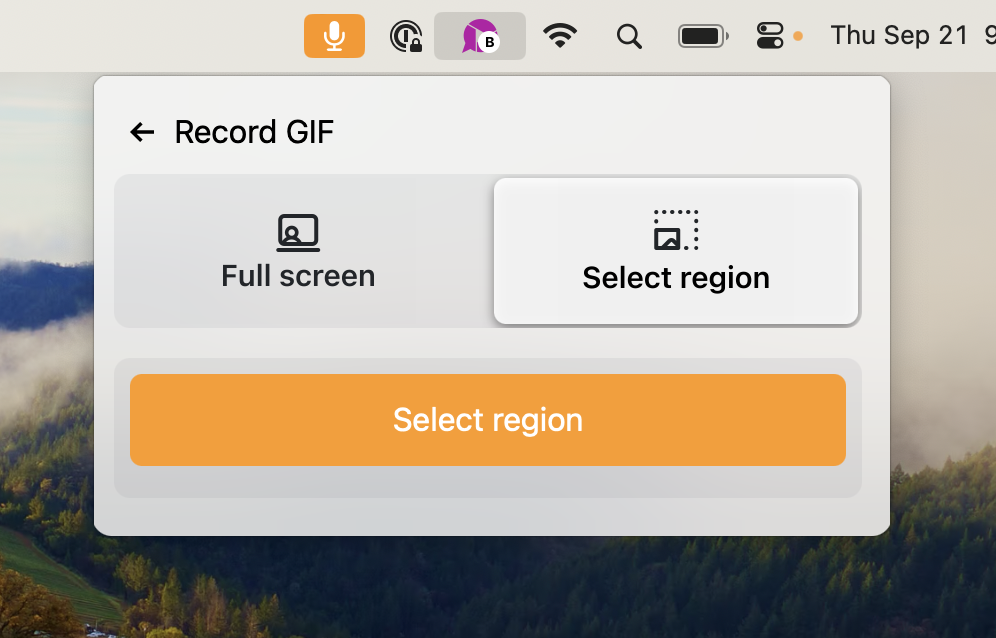
Task: Go back using the arrow beside Record GIF
Action: 142,132
